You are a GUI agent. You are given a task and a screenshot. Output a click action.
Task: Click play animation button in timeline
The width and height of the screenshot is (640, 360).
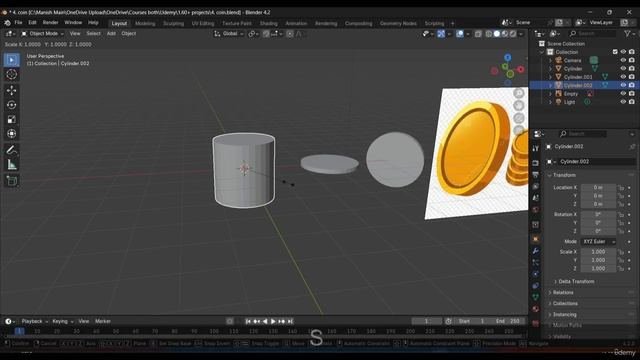pyautogui.click(x=273, y=322)
